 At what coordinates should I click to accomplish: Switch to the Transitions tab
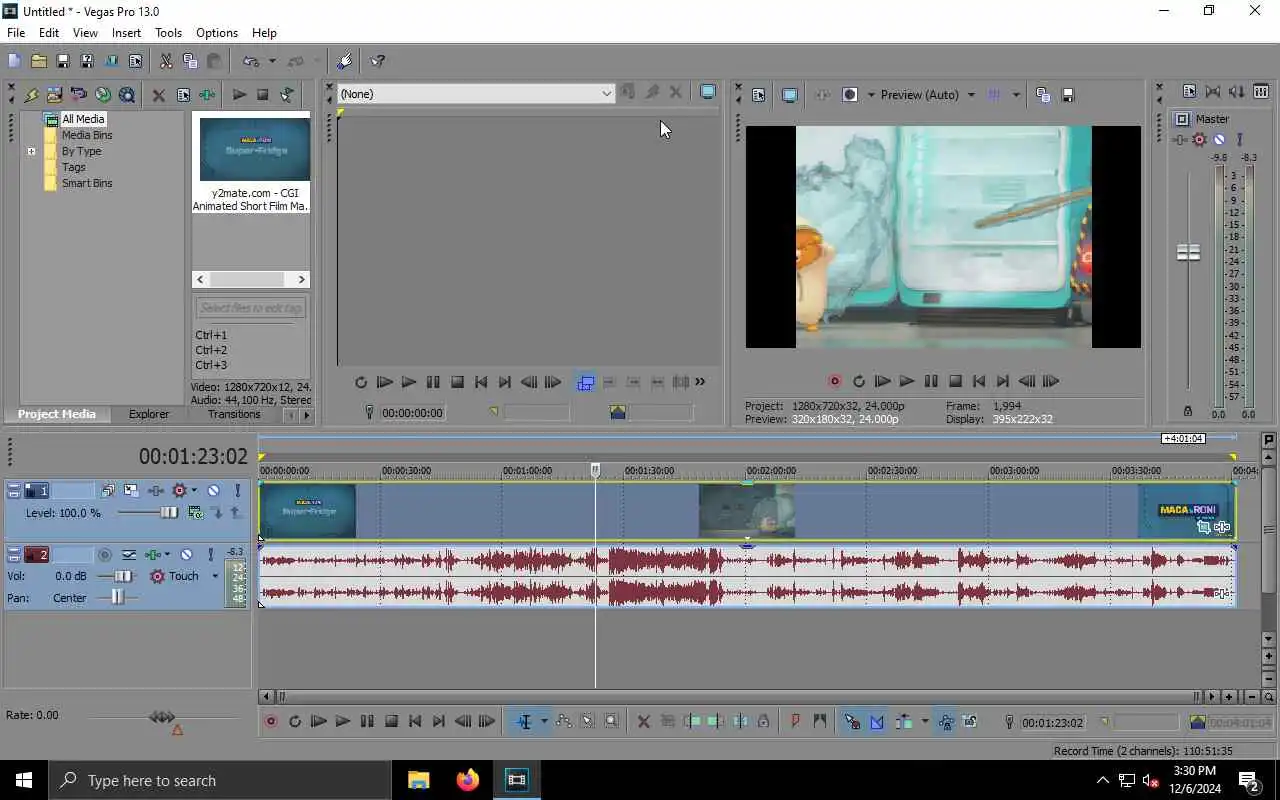pyautogui.click(x=234, y=414)
